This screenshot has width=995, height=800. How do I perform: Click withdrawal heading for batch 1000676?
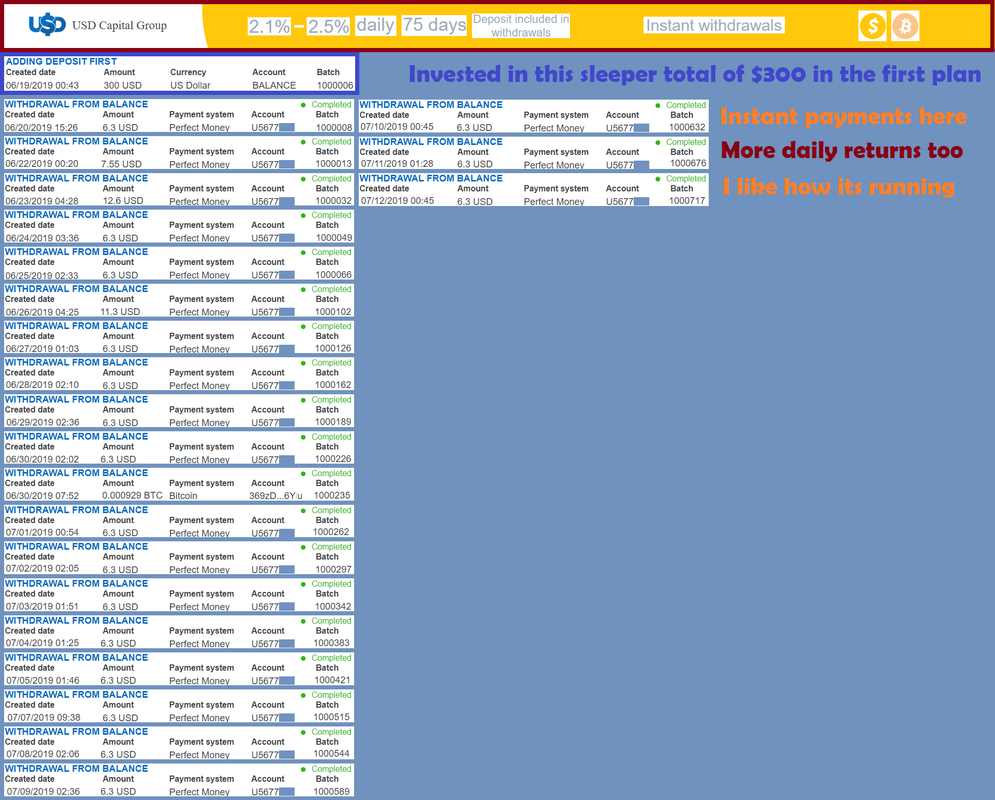coord(431,141)
